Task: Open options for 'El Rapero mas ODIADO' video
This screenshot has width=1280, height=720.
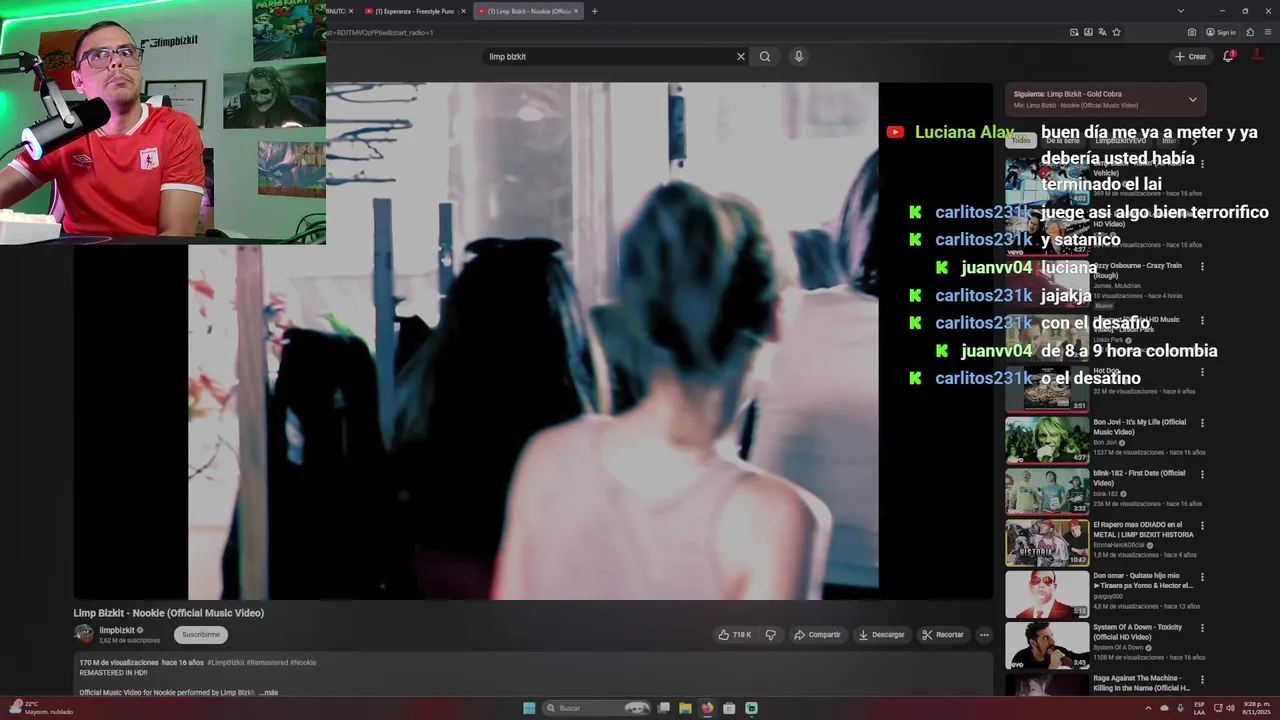Action: (x=1202, y=525)
